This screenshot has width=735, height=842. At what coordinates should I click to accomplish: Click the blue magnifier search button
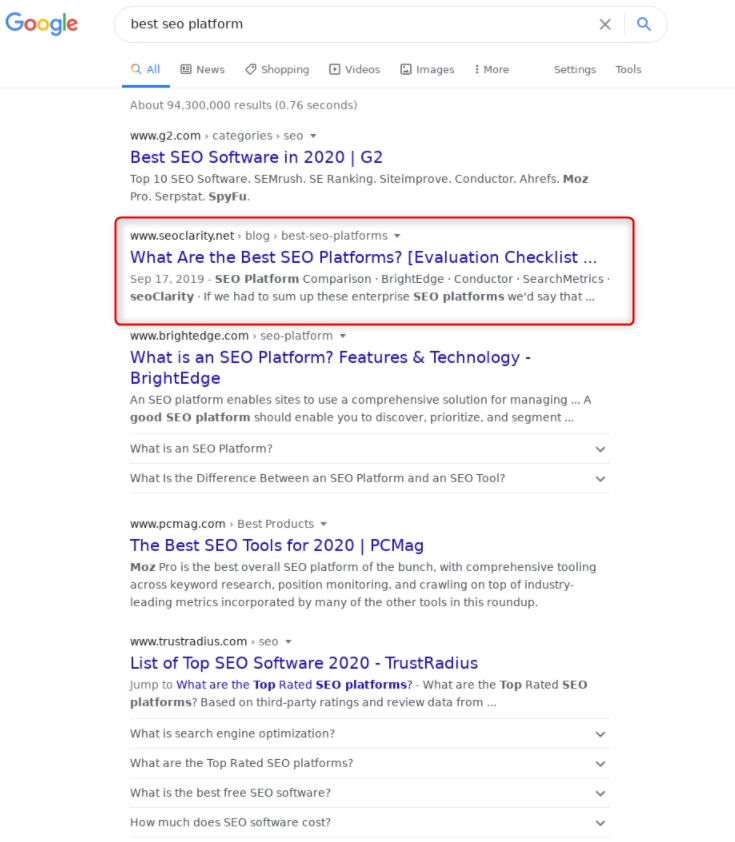[x=644, y=24]
